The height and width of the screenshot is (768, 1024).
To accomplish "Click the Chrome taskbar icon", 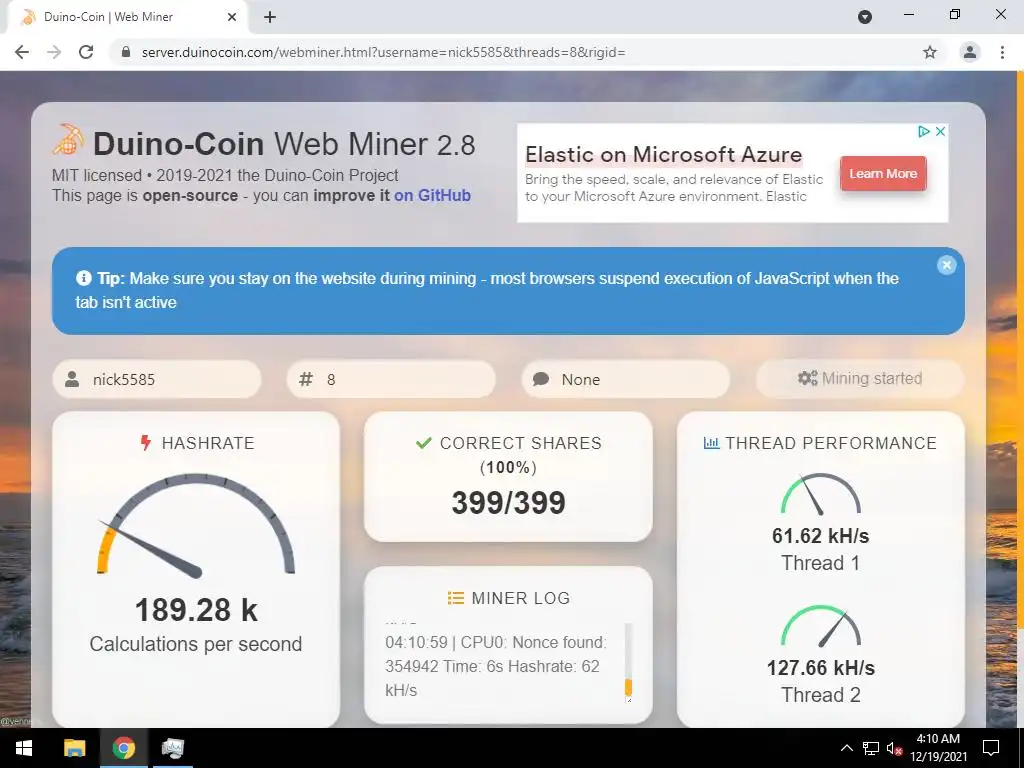I will point(123,748).
